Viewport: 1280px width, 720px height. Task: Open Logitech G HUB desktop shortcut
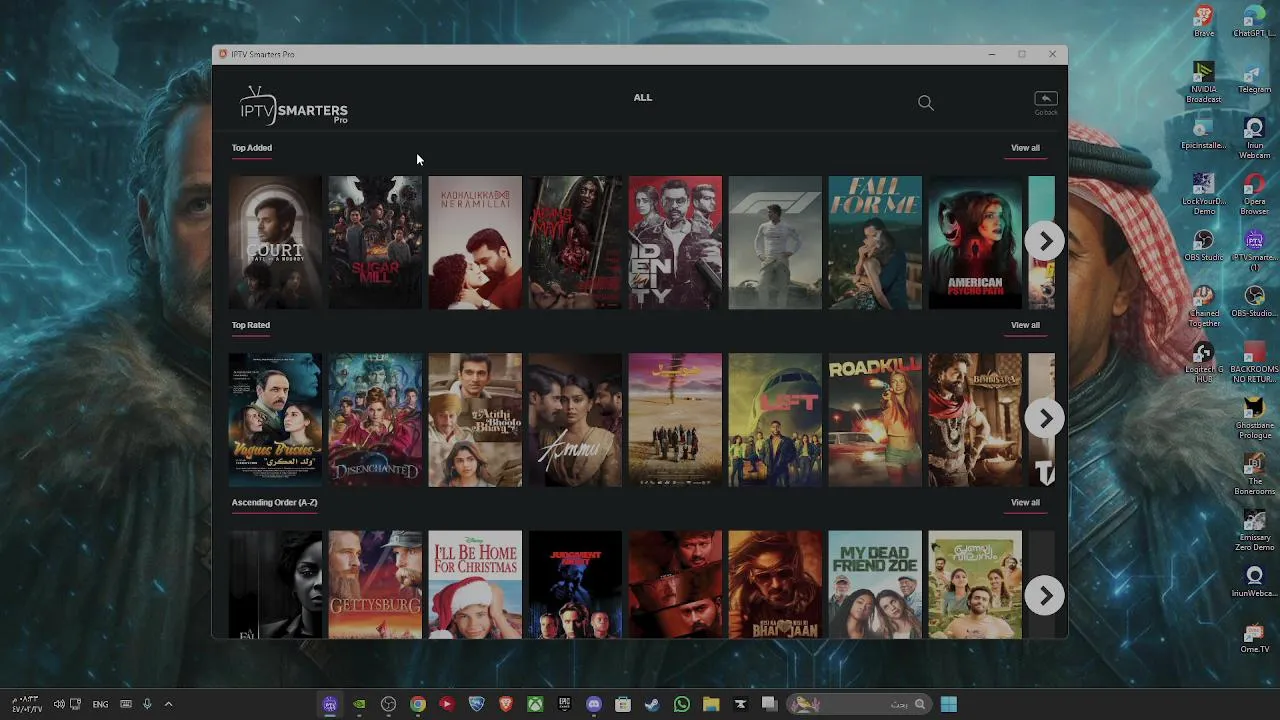click(1204, 362)
